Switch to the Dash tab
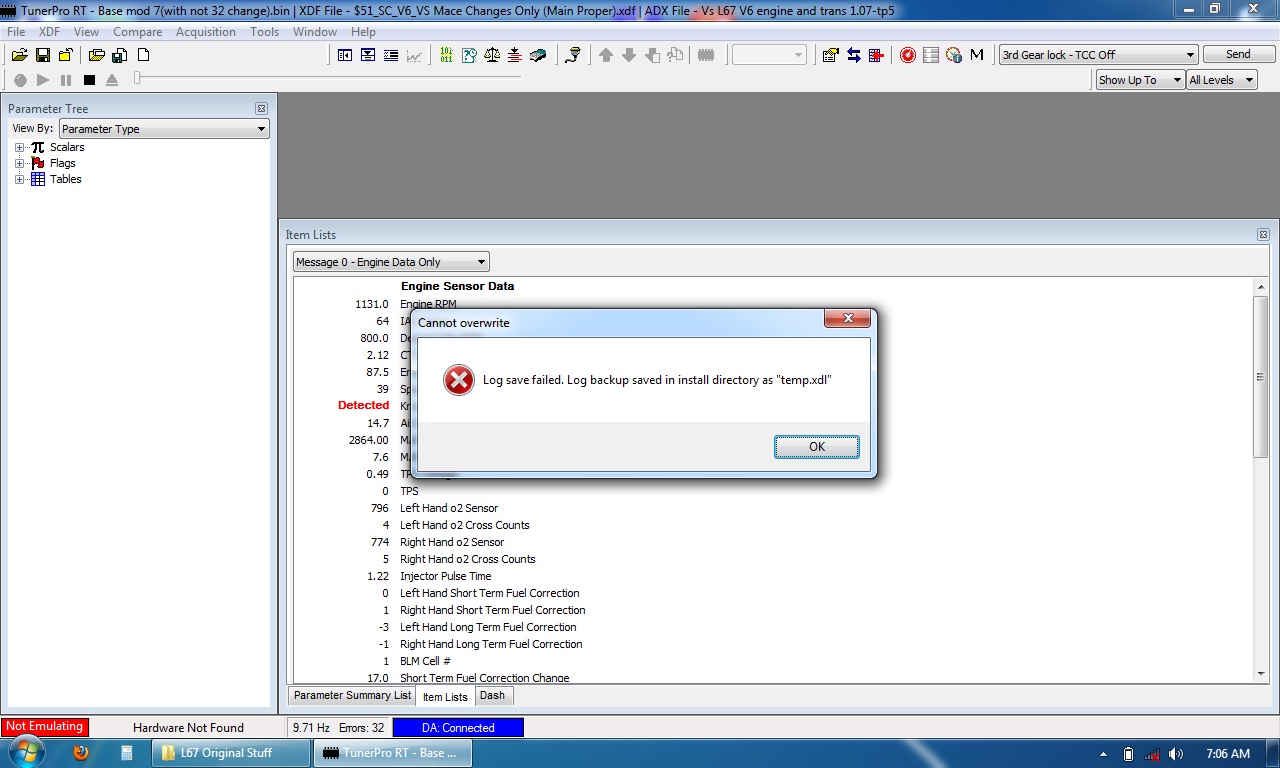Screen dimensions: 1280x768 [x=492, y=695]
